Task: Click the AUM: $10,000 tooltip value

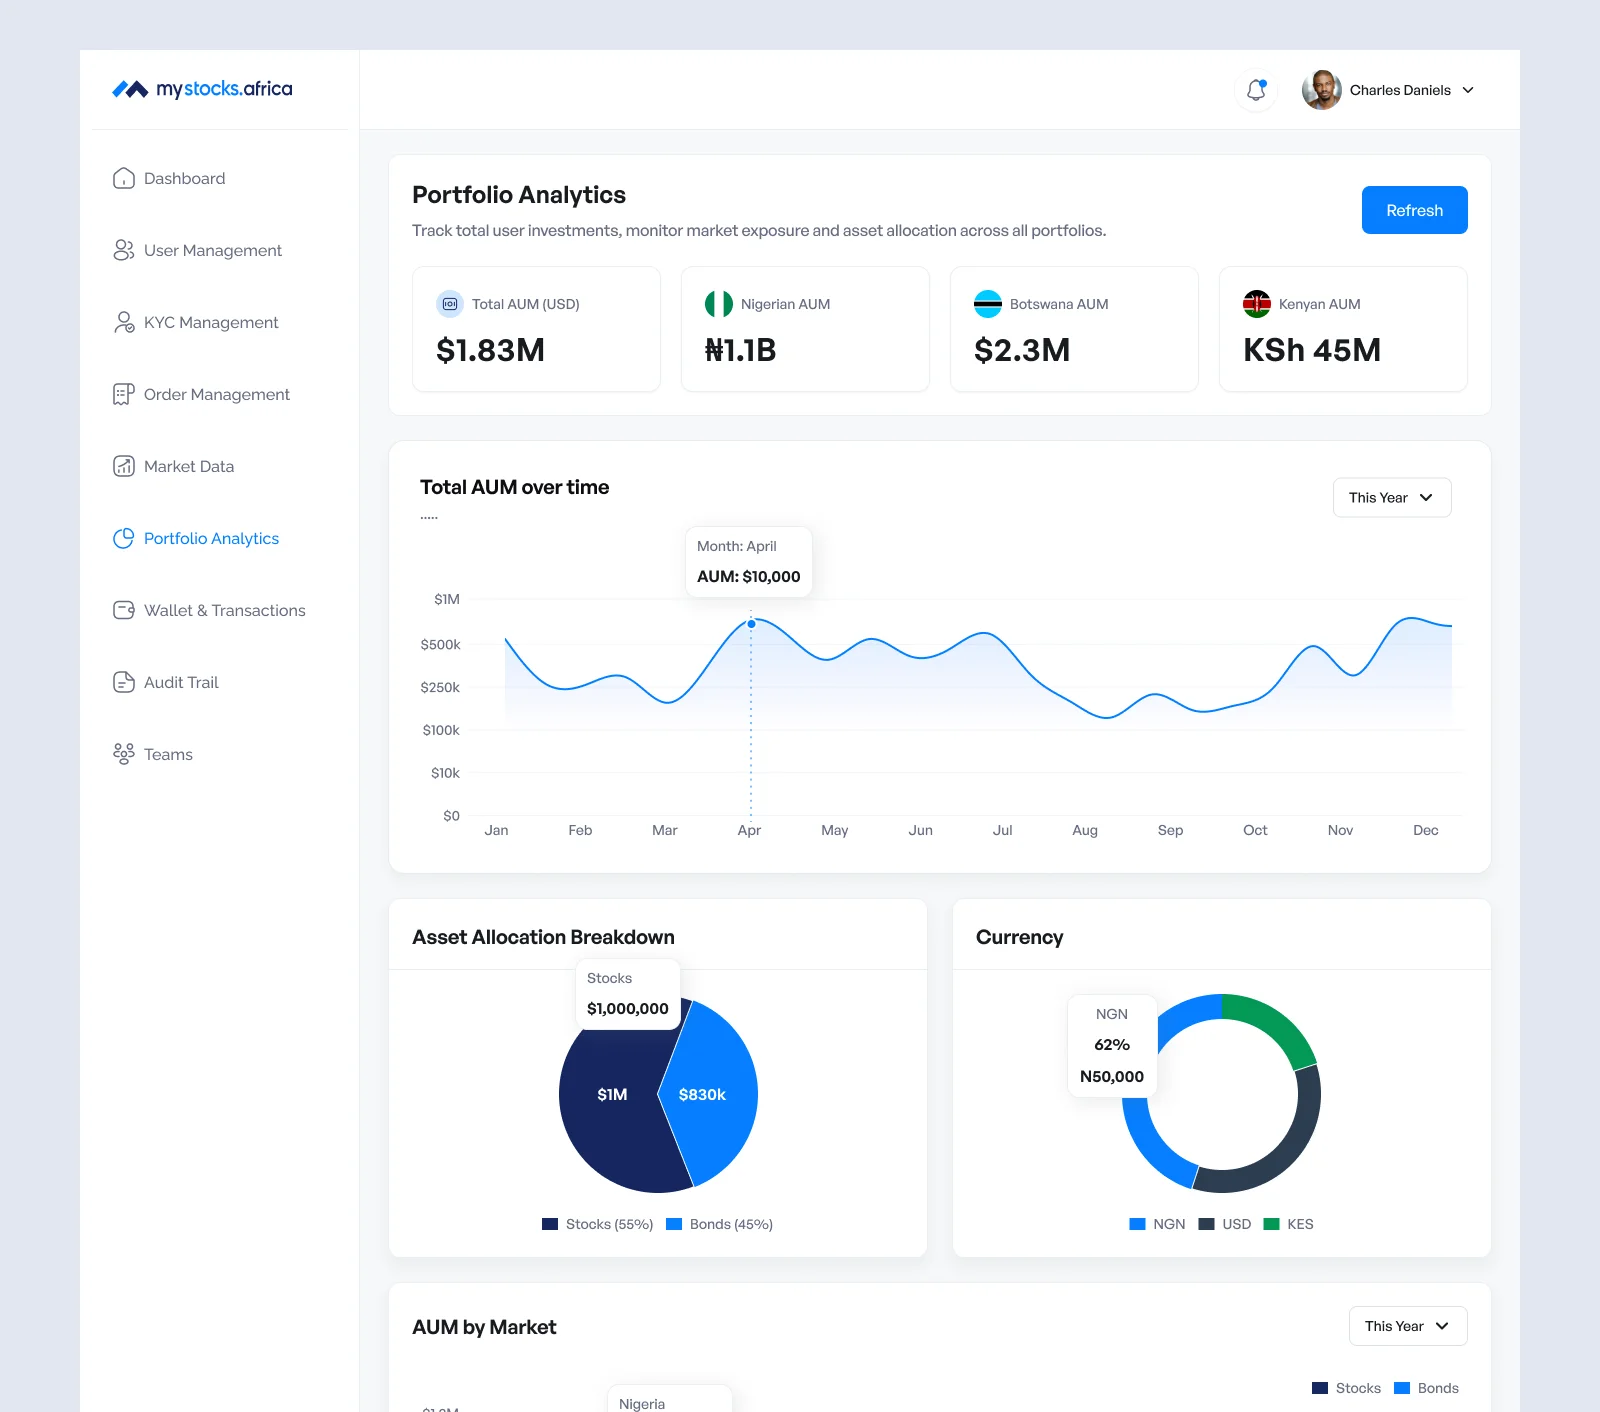Action: pos(749,576)
